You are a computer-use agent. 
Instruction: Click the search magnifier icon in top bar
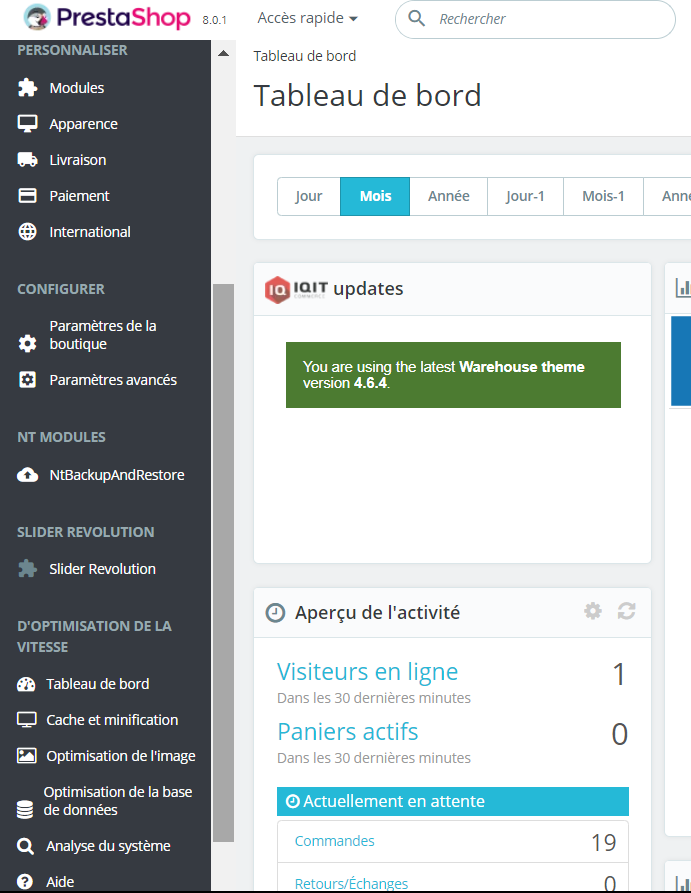[x=416, y=18]
